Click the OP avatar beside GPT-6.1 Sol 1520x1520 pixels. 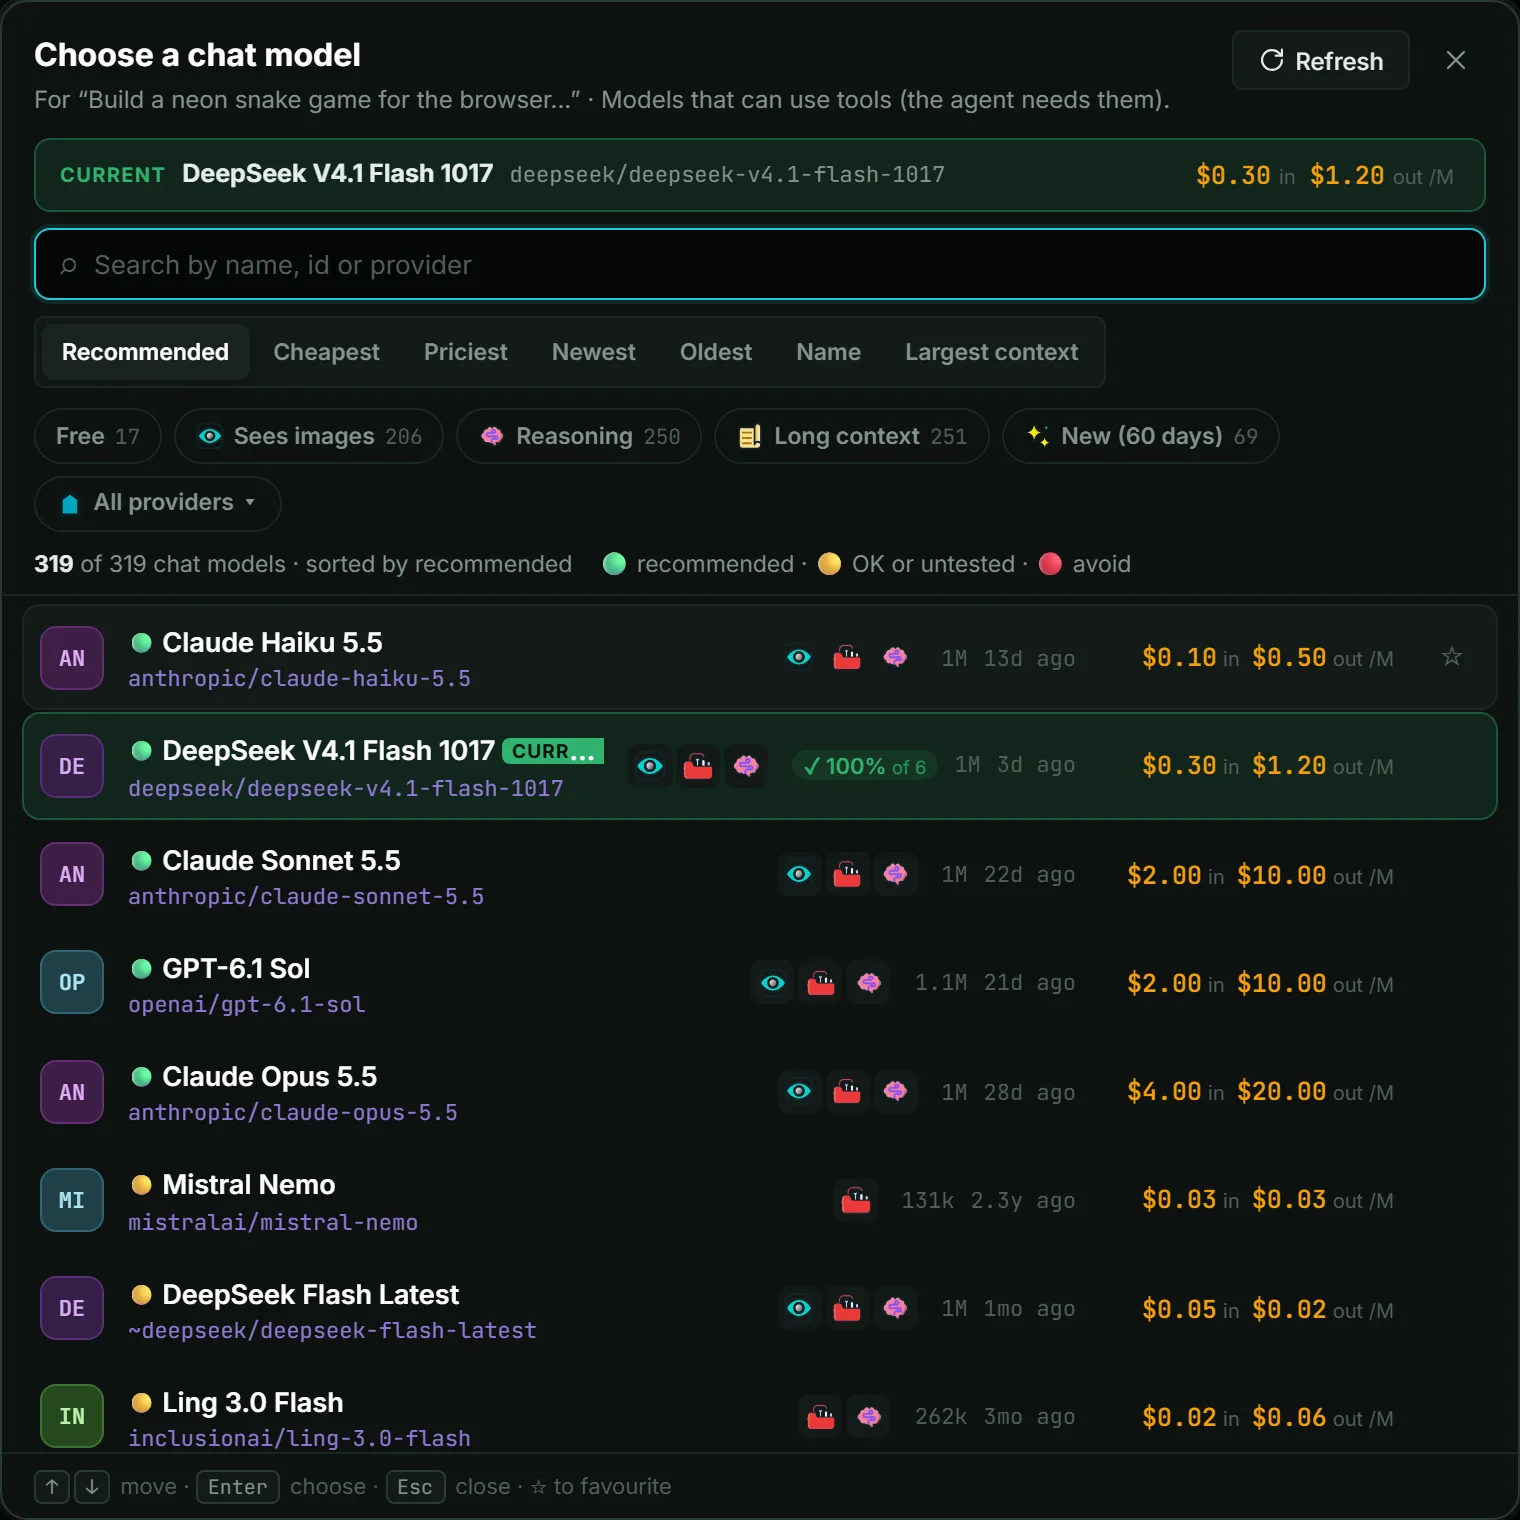72,982
